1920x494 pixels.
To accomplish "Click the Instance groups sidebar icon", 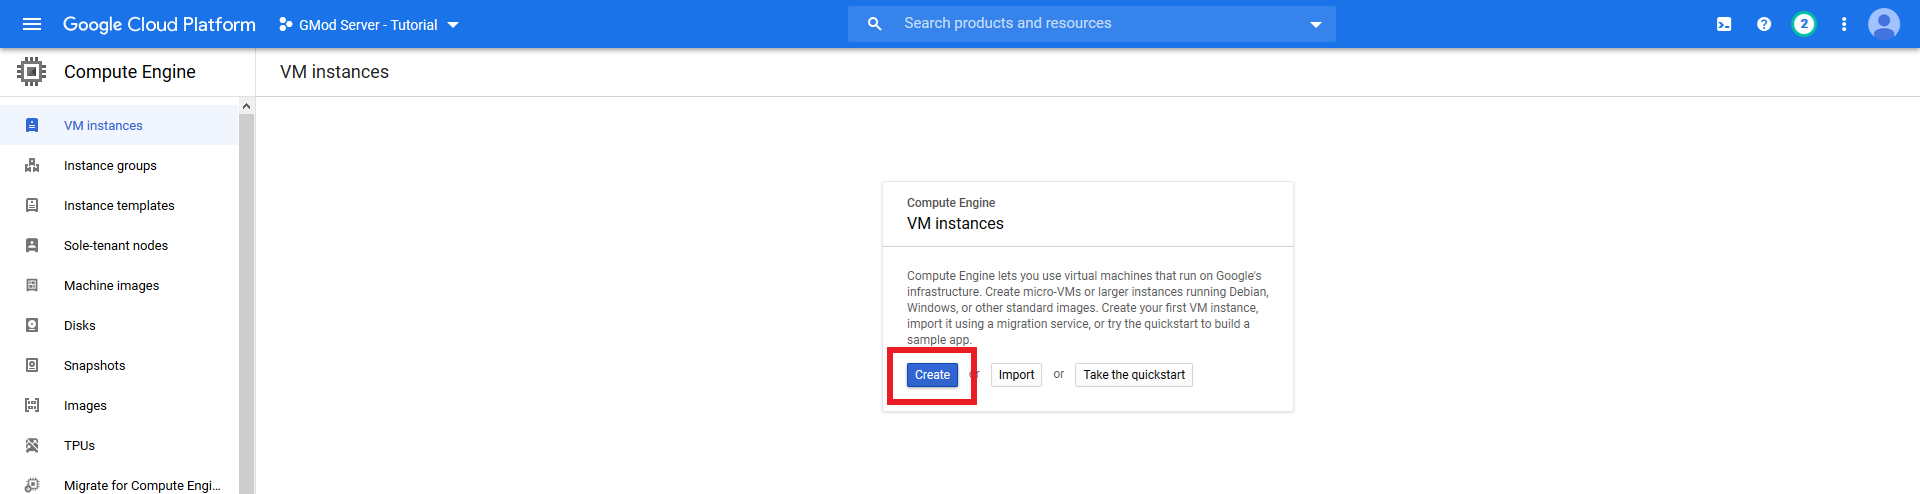I will point(32,165).
